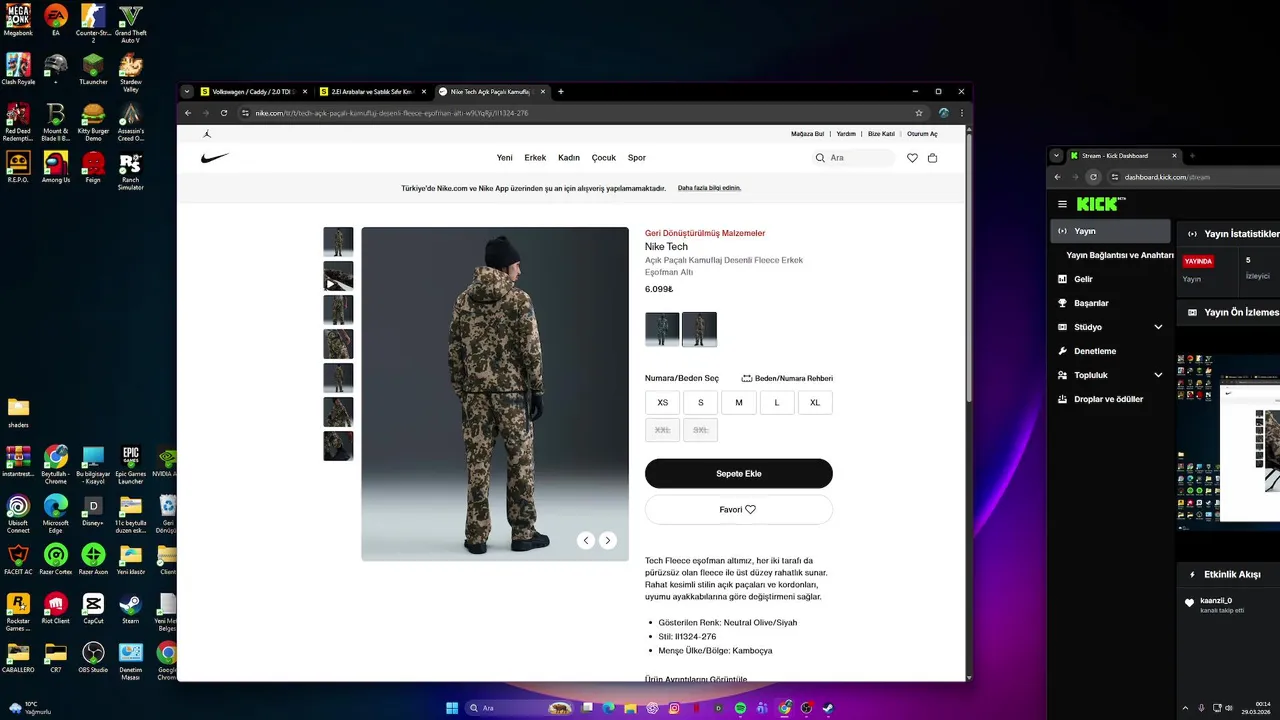
Task: Open Grand Theft Auto V desktop shortcut
Action: click(130, 22)
